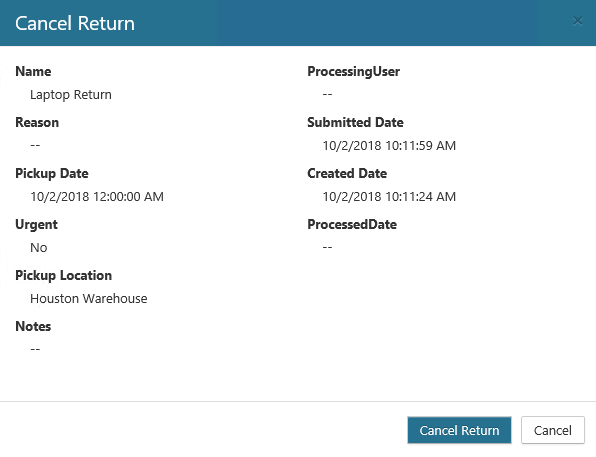Click the white Cancel button
Image resolution: width=596 pixels, height=457 pixels.
(x=553, y=430)
